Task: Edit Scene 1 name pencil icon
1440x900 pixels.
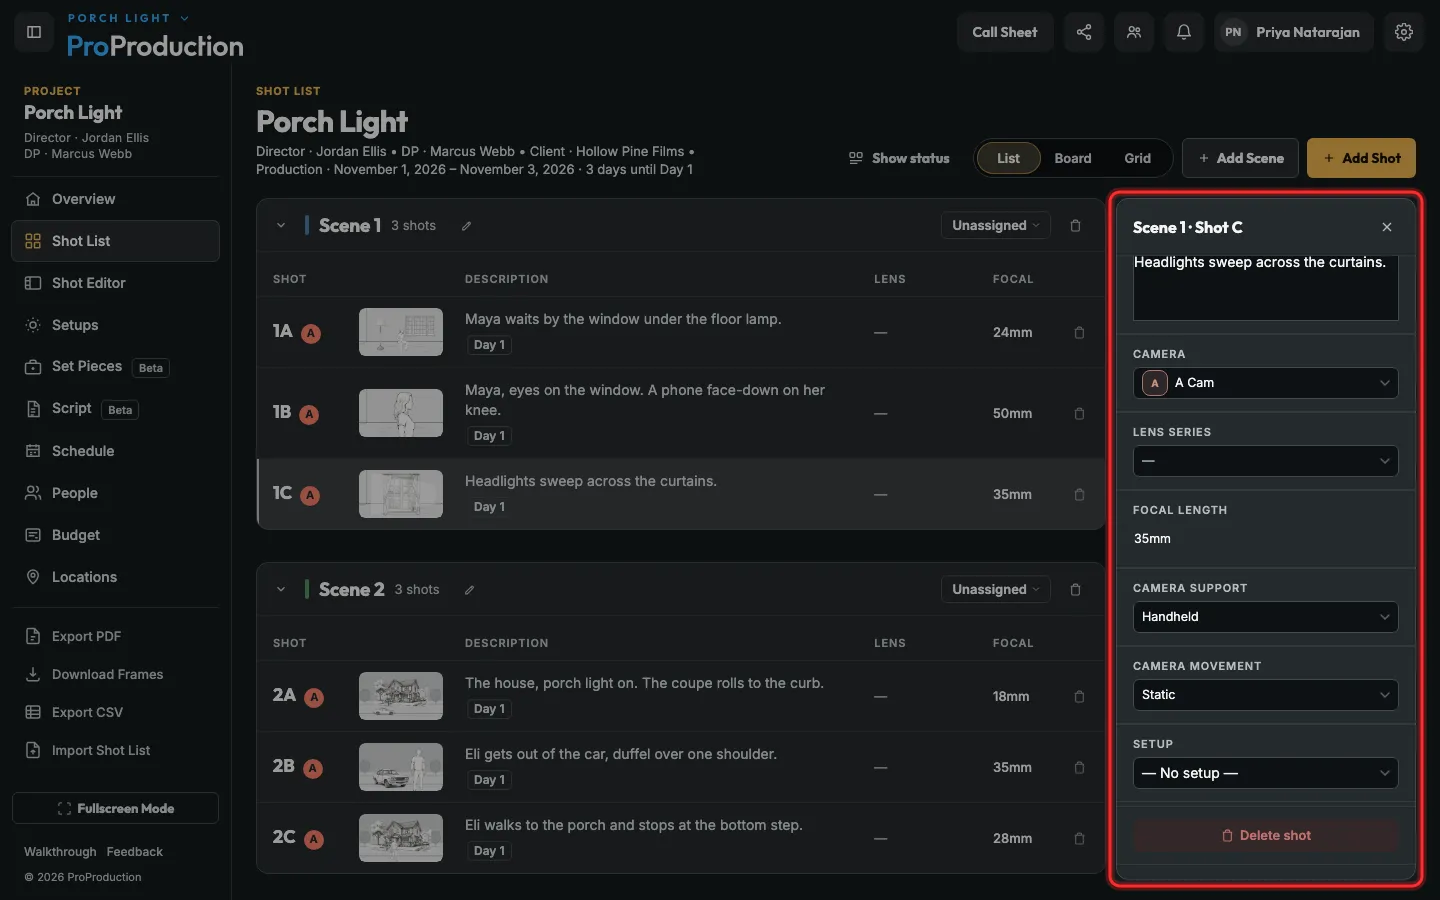Action: coord(466,226)
